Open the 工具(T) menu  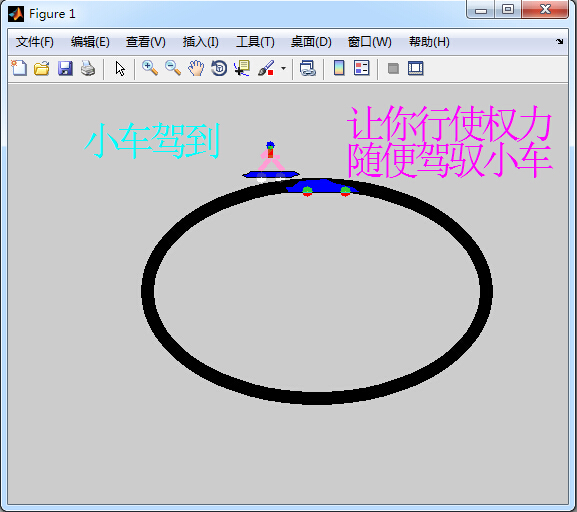coord(255,42)
